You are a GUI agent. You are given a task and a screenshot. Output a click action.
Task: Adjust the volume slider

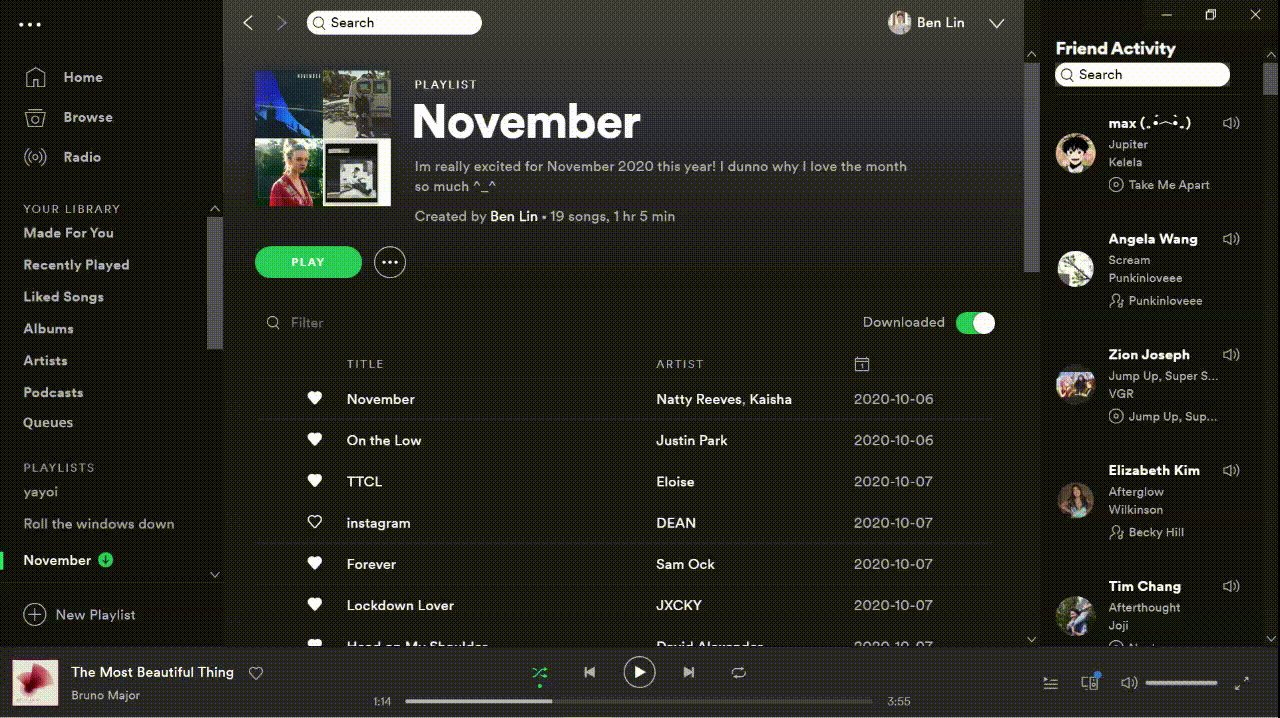[x=1181, y=683]
